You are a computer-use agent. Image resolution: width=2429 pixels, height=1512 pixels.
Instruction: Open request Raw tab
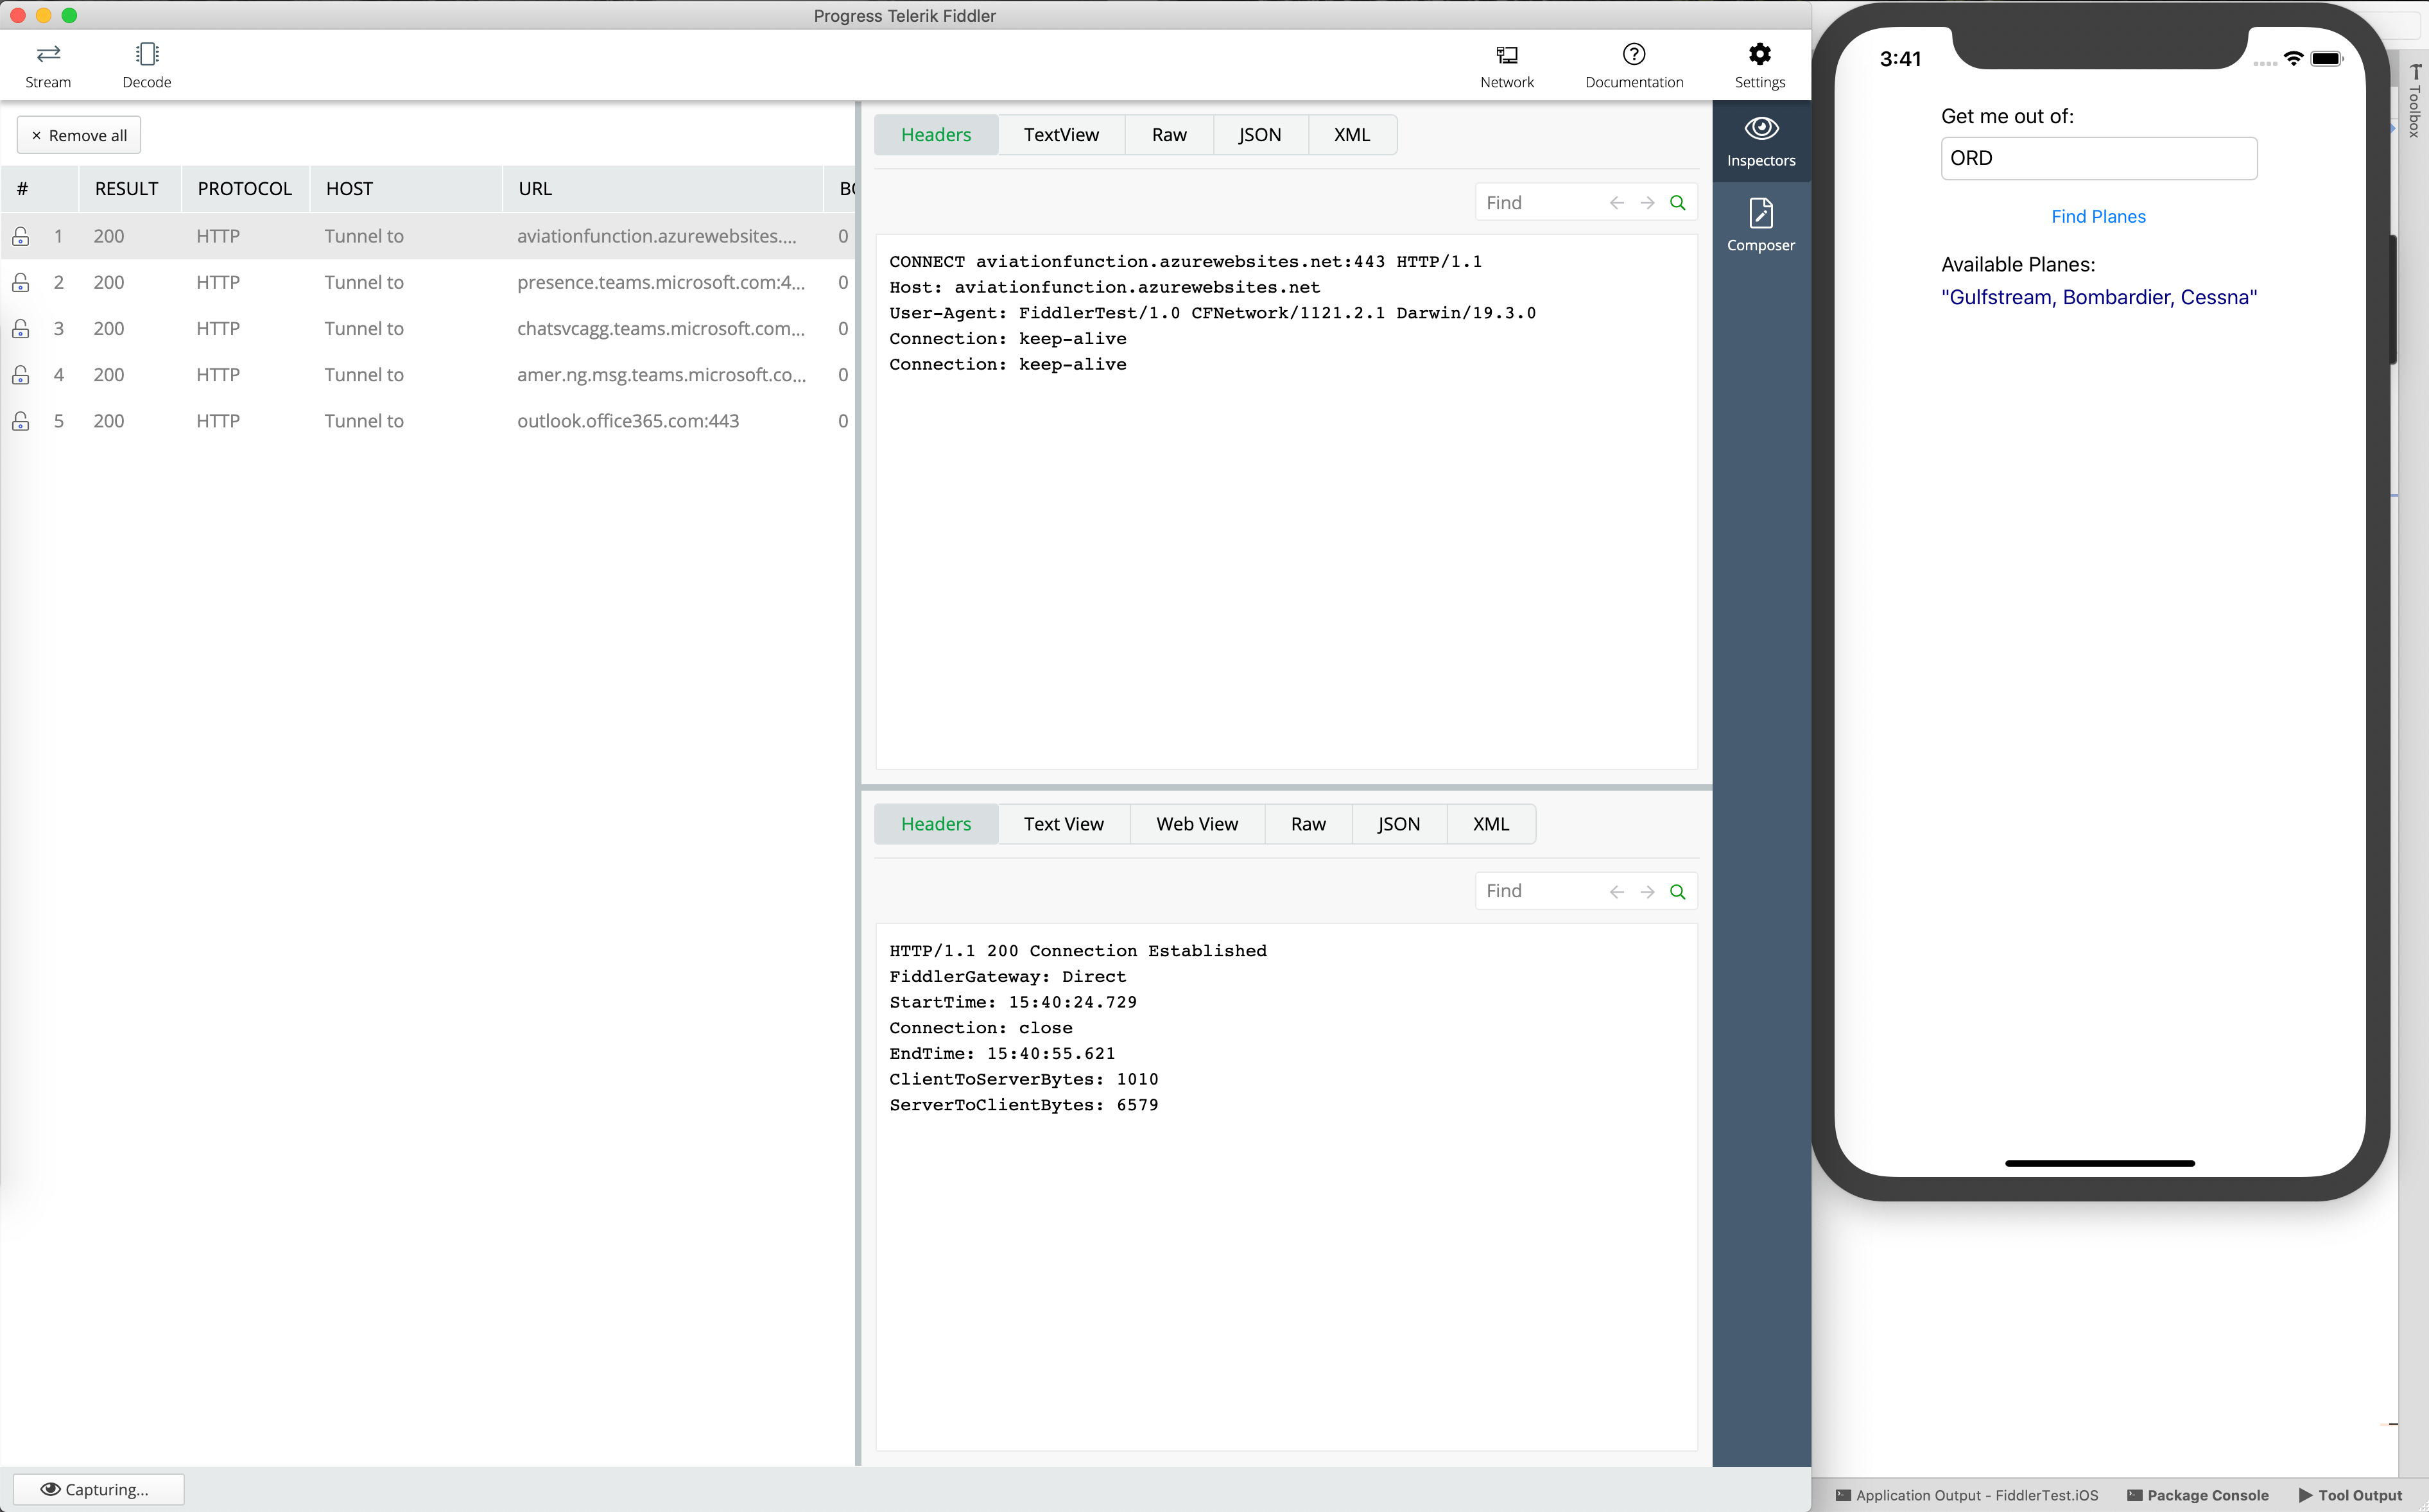coord(1169,135)
